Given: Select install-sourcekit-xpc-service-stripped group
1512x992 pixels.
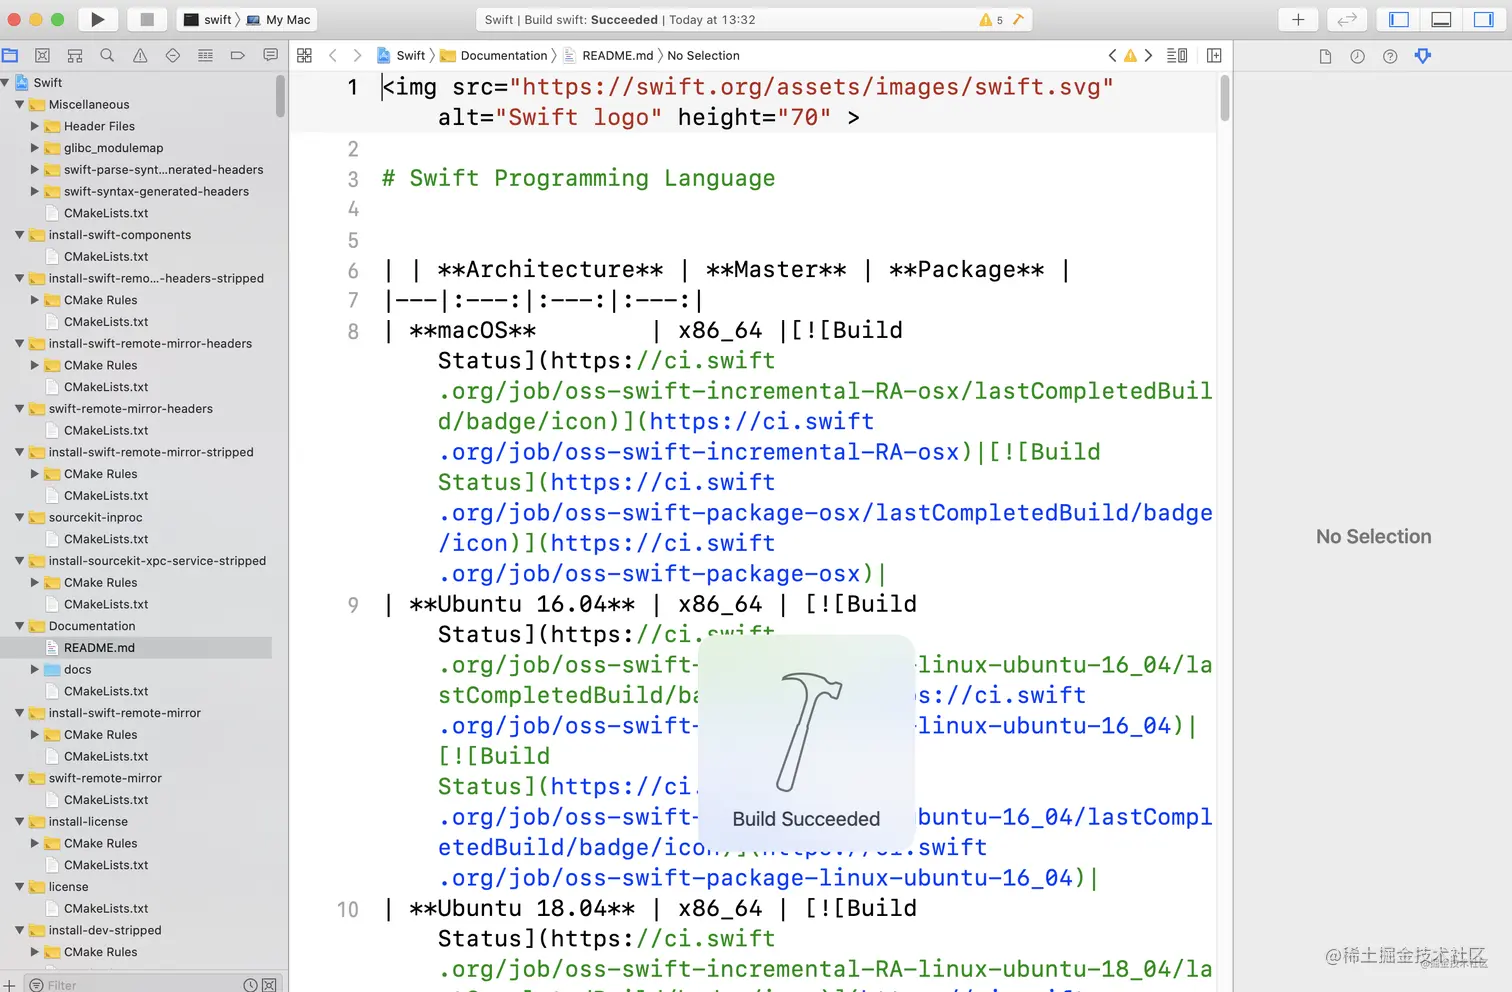Looking at the screenshot, I should click(x=157, y=561).
